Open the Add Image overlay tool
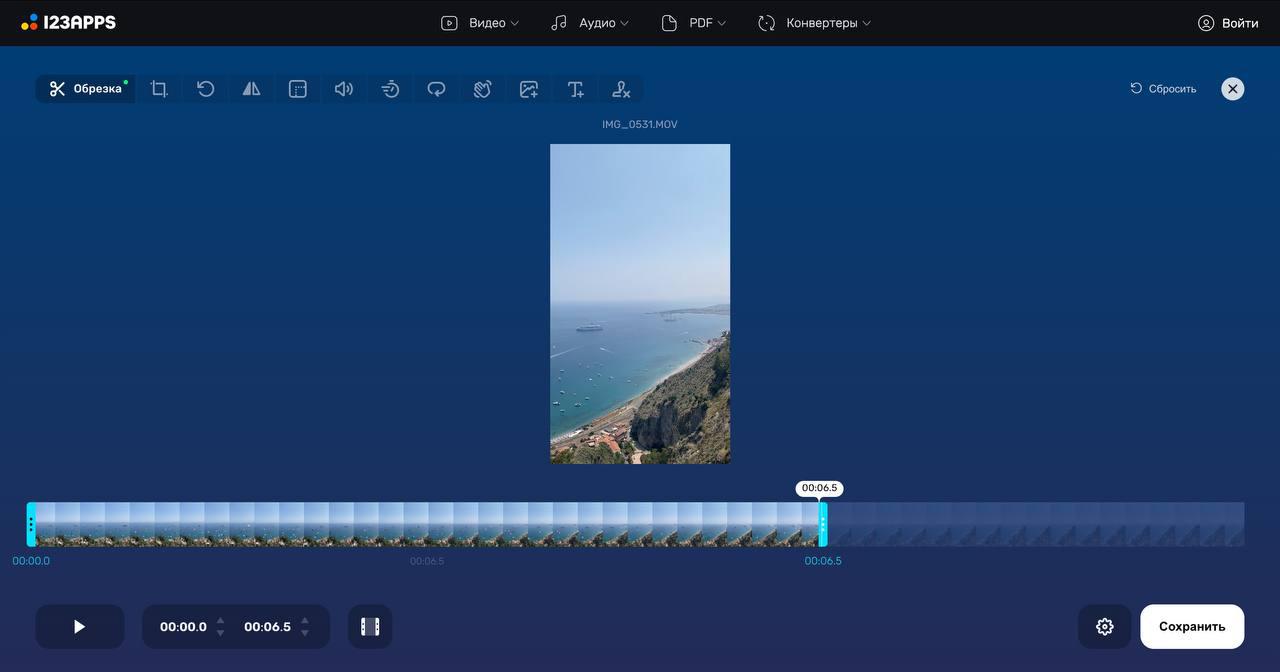The width and height of the screenshot is (1280, 672). point(528,88)
